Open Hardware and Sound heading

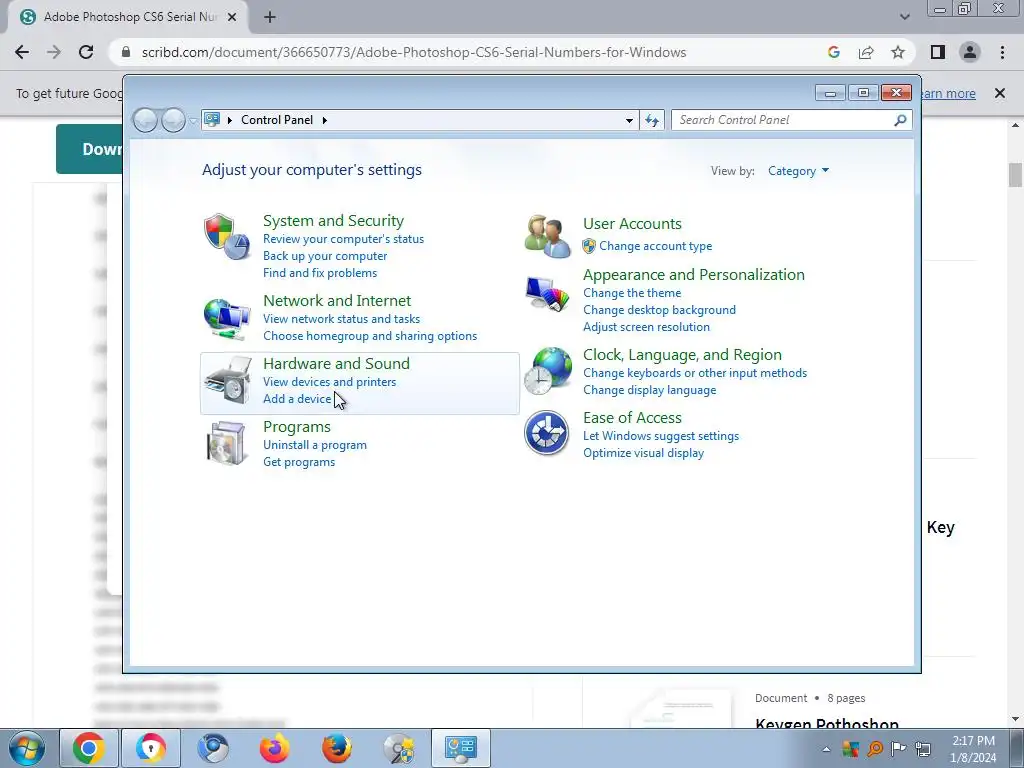[336, 364]
